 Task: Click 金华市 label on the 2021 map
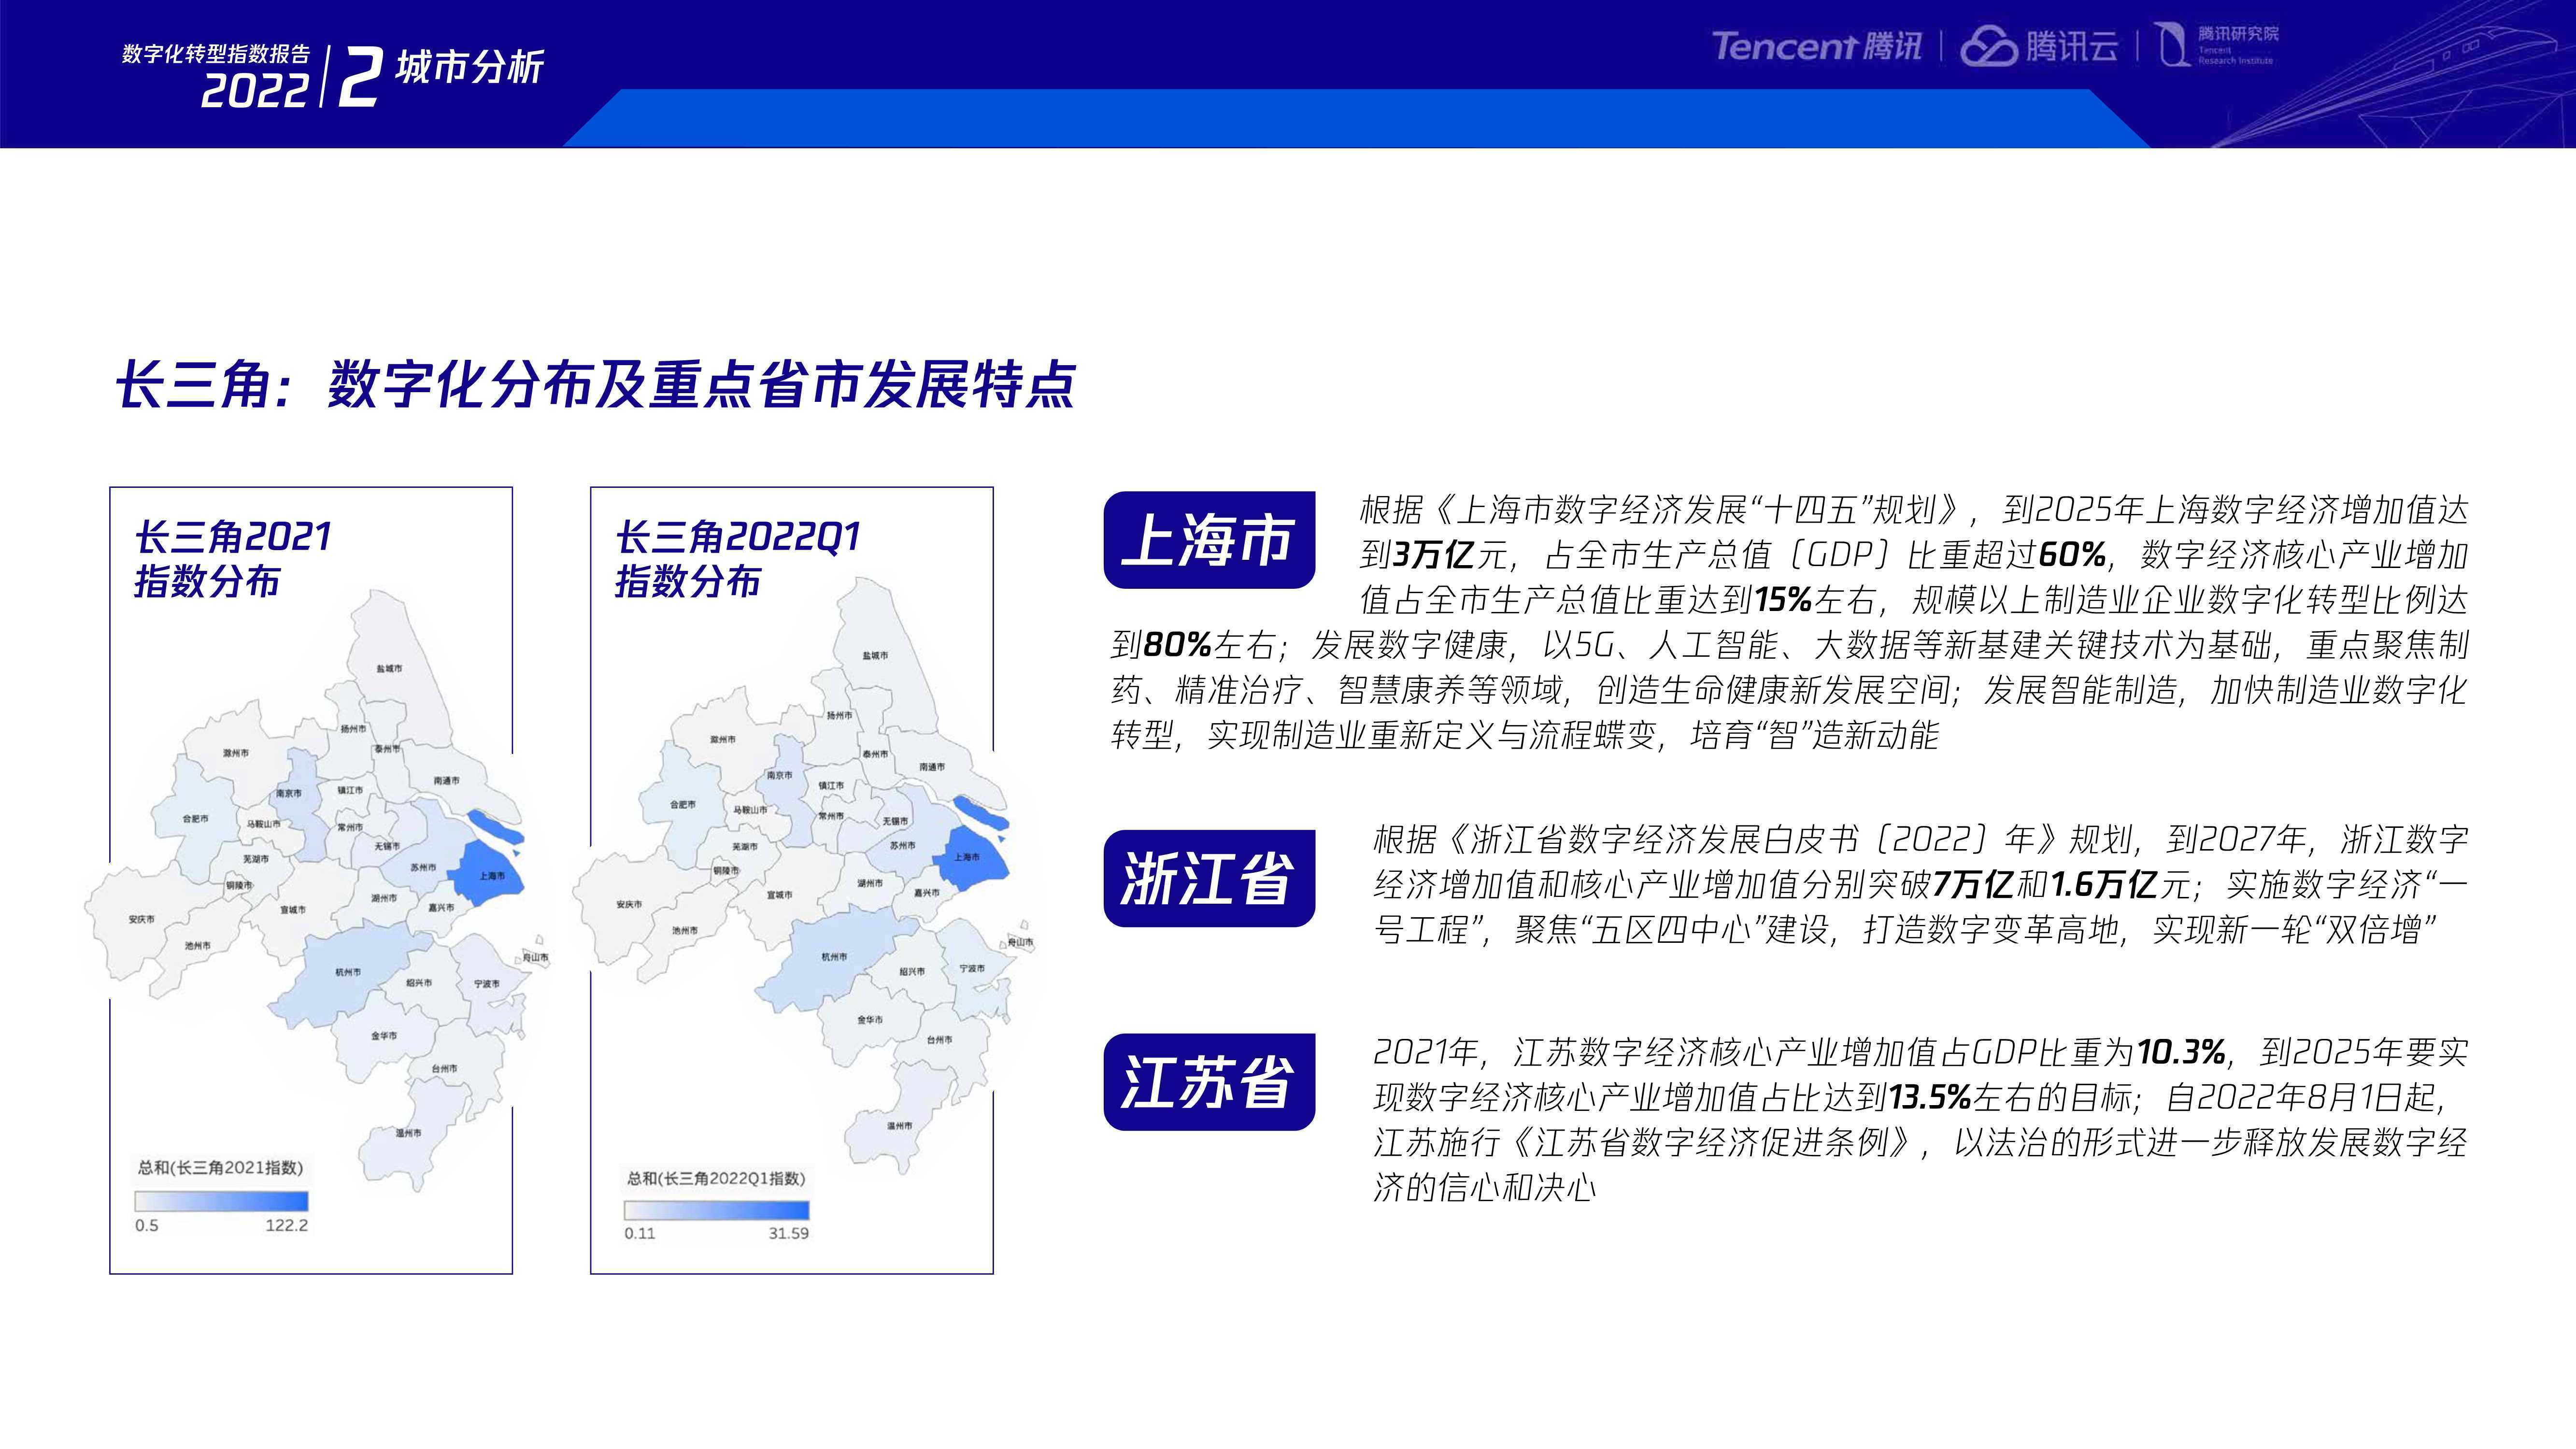click(x=384, y=1035)
